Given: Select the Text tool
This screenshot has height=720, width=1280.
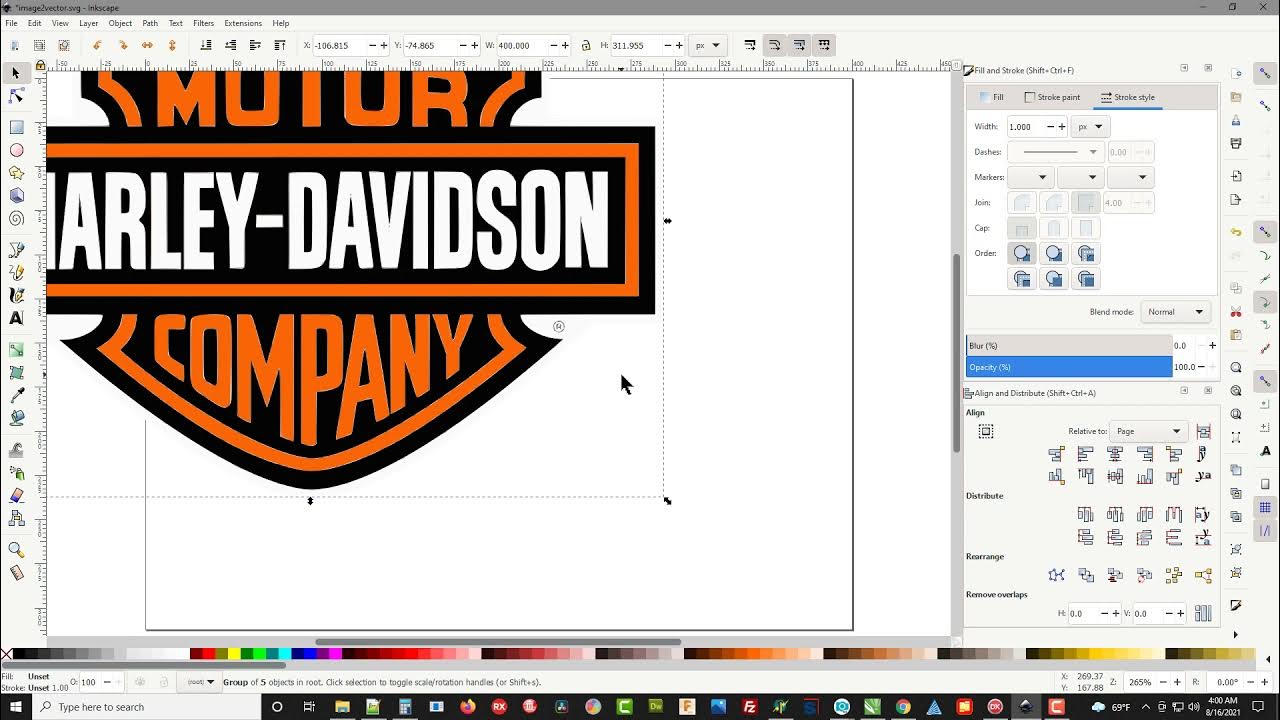Looking at the screenshot, I should (16, 319).
